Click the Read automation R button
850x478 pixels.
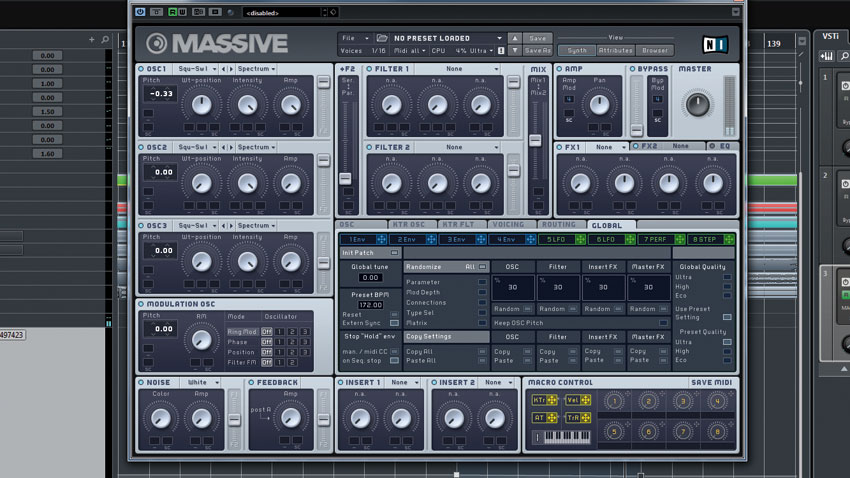172,12
